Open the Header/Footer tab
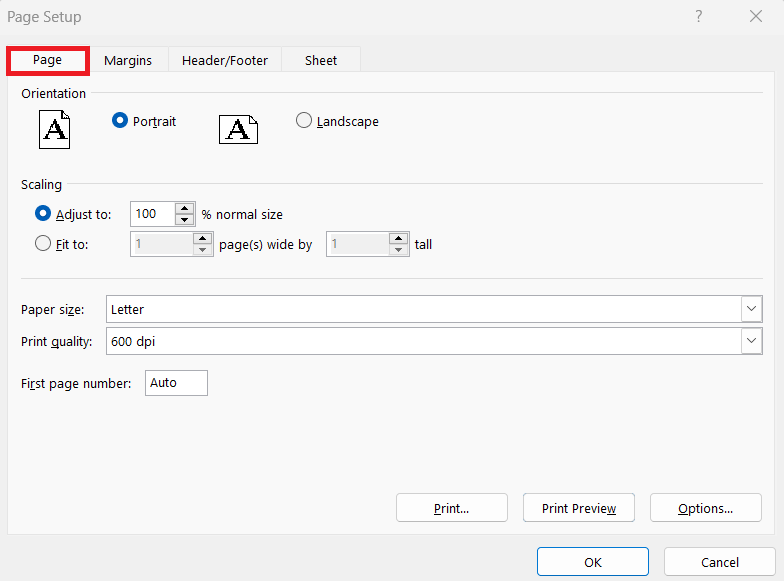This screenshot has width=784, height=581. 225,60
